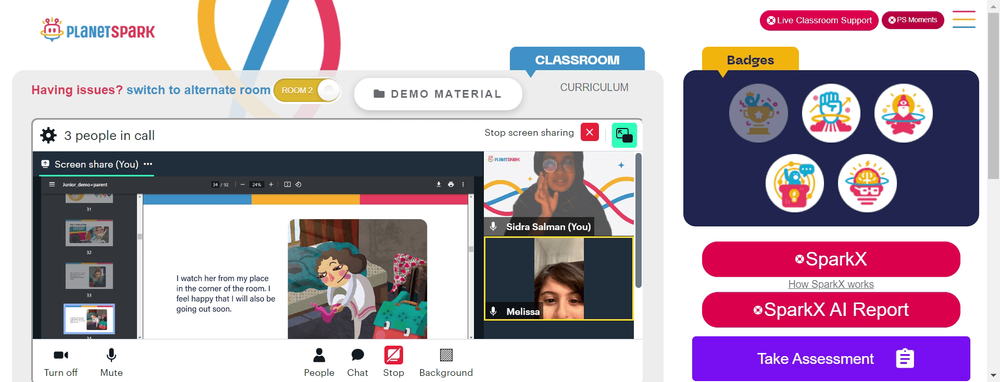Screen dimensions: 1000x382
Task: Select the wizard gnome badge
Action: (904, 114)
